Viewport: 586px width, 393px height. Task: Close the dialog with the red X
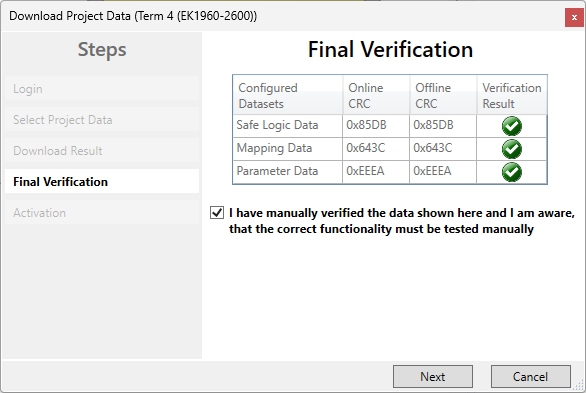pyautogui.click(x=574, y=18)
